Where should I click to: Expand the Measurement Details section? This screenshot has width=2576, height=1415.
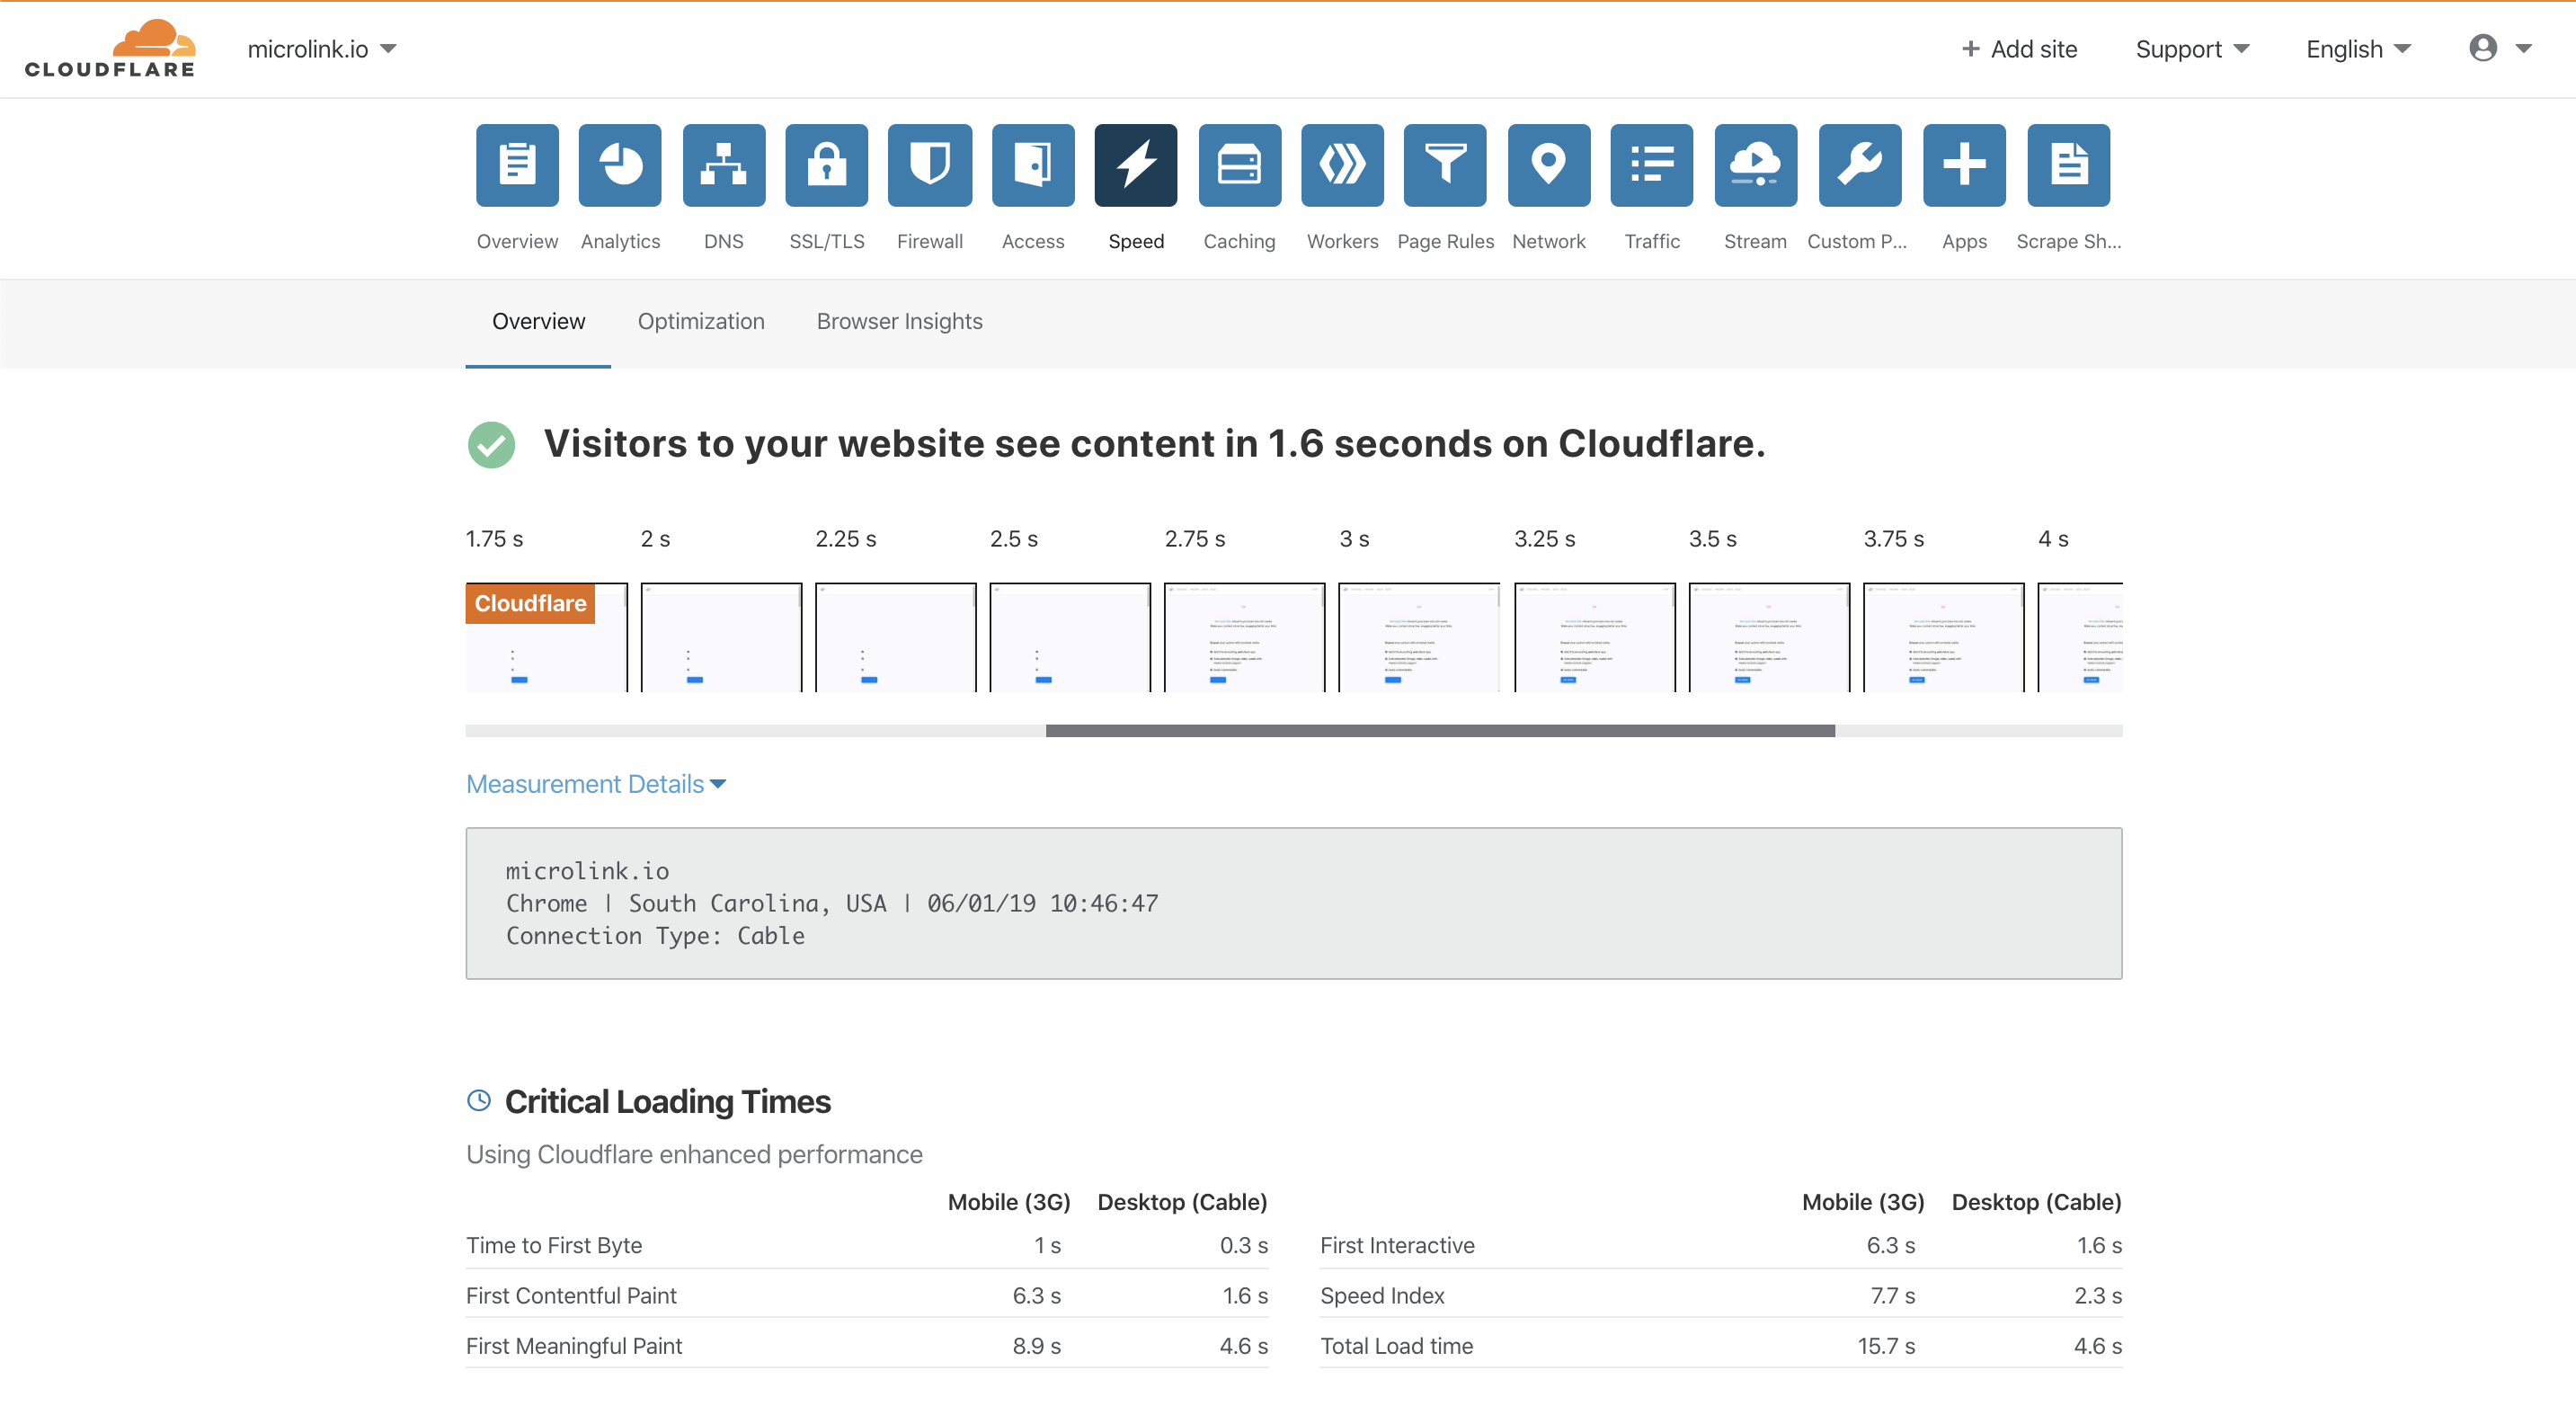pyautogui.click(x=596, y=784)
